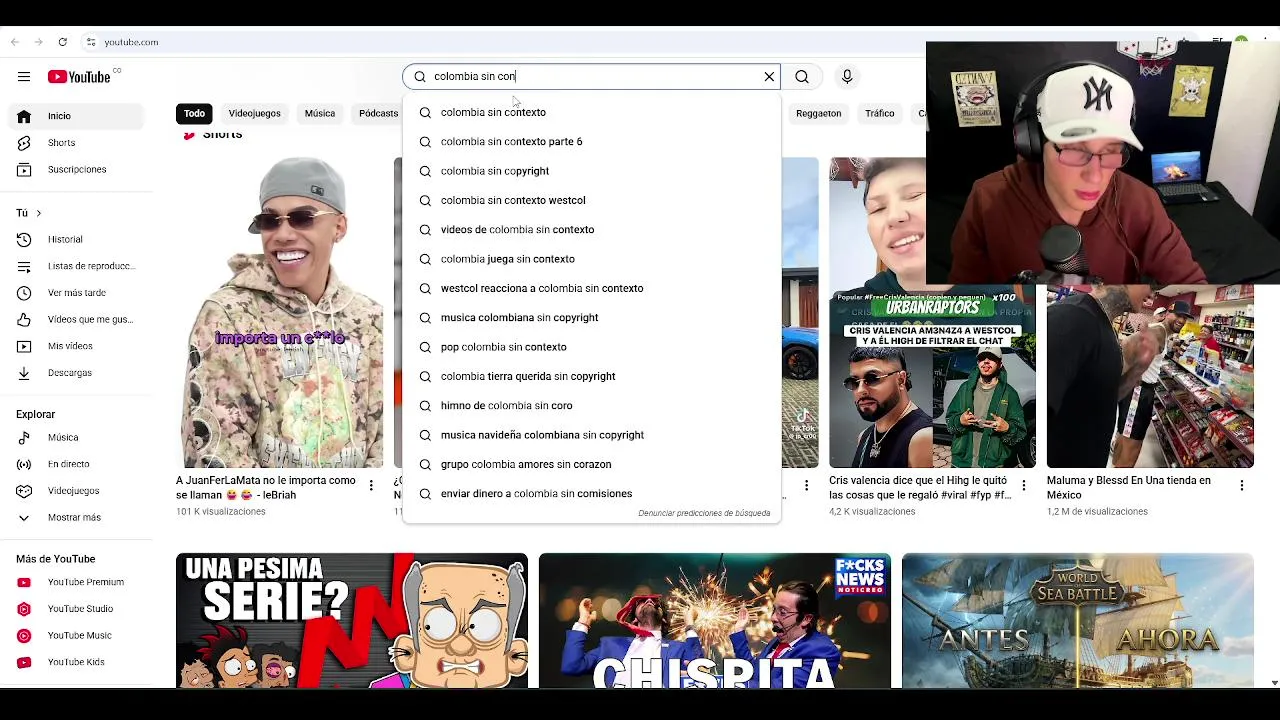
Task: Choose suggestion "colombia tierra querida sin copyright"
Action: (591, 376)
